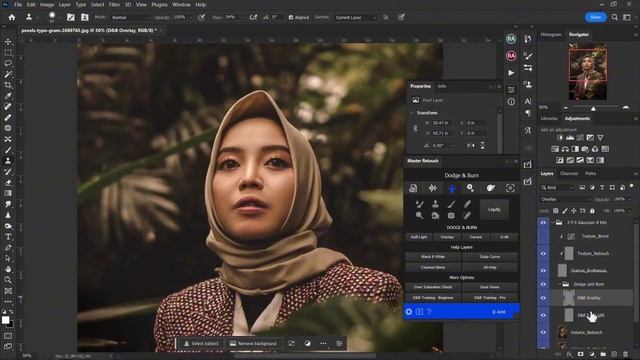640x360 pixels.
Task: Open the layer Opacity dropdown arrow
Action: [x=629, y=199]
